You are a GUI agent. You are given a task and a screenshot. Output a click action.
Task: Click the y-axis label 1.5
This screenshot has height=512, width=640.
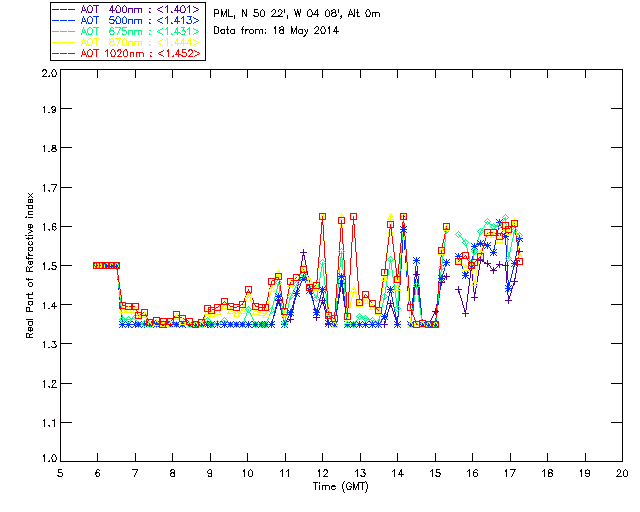49,266
